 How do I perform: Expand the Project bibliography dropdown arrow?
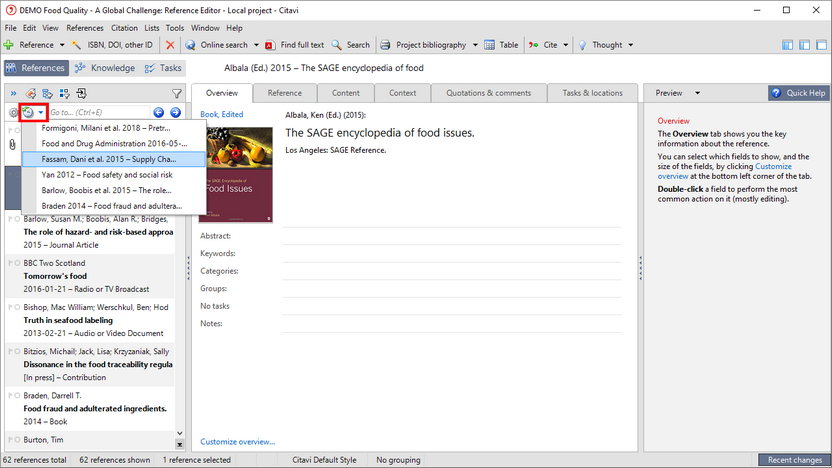pos(475,45)
